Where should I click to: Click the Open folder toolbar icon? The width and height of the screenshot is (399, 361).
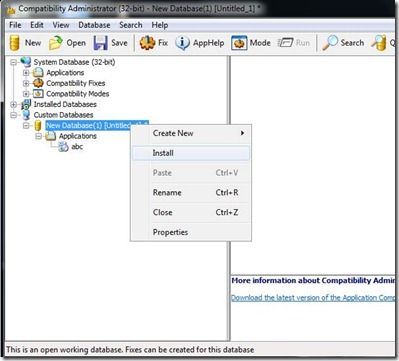click(55, 43)
